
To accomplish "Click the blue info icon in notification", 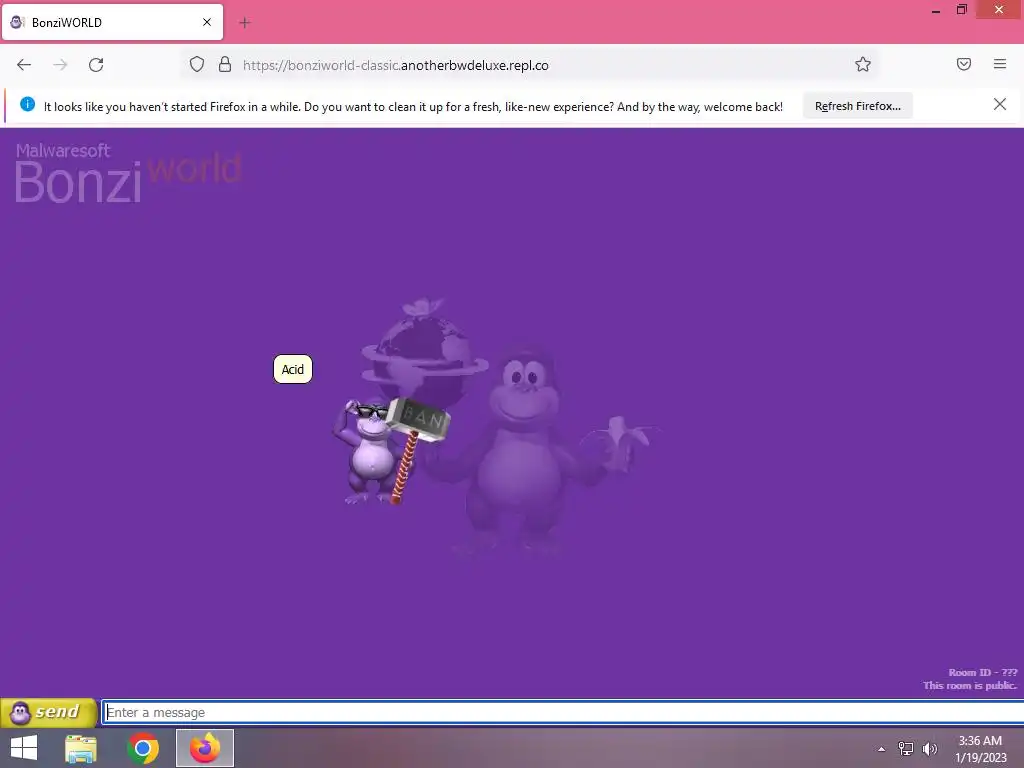I will [x=27, y=104].
